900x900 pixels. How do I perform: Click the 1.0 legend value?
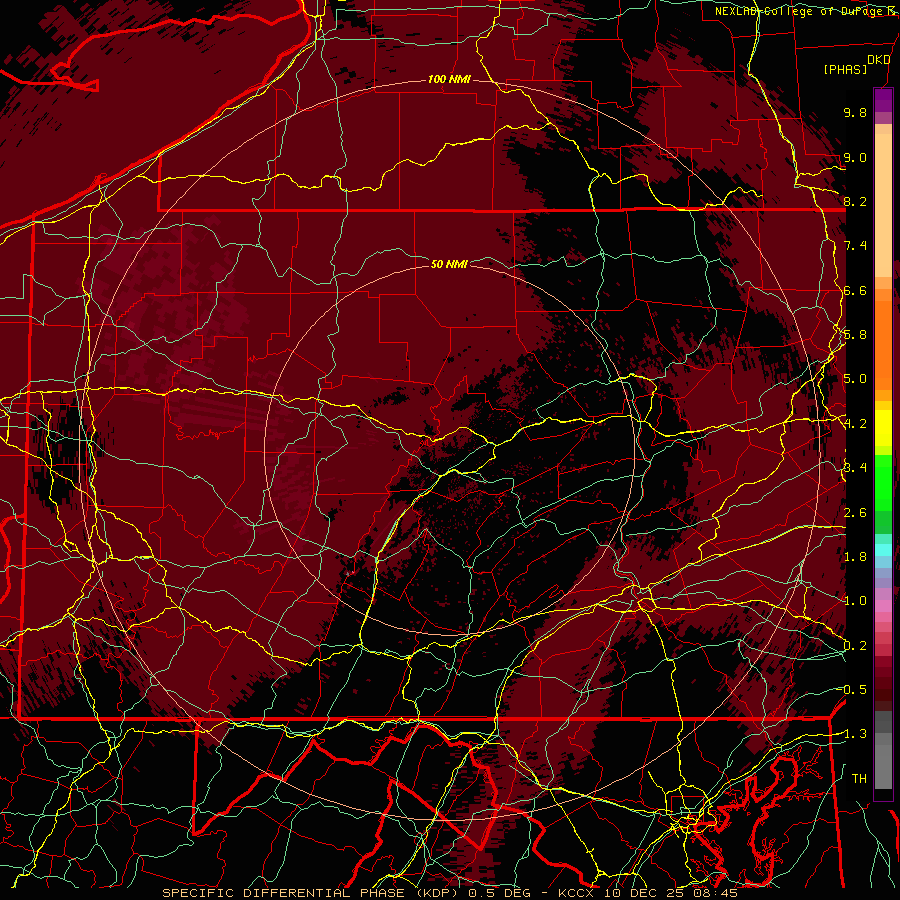coord(855,601)
